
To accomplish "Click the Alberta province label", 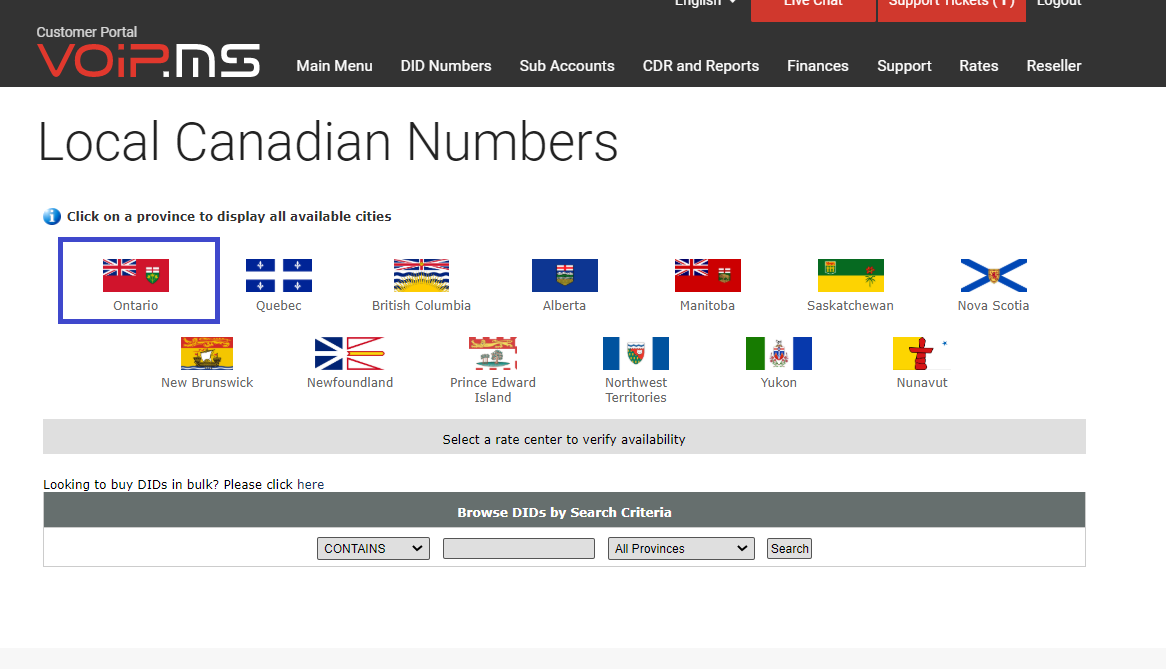I will pyautogui.click(x=564, y=306).
